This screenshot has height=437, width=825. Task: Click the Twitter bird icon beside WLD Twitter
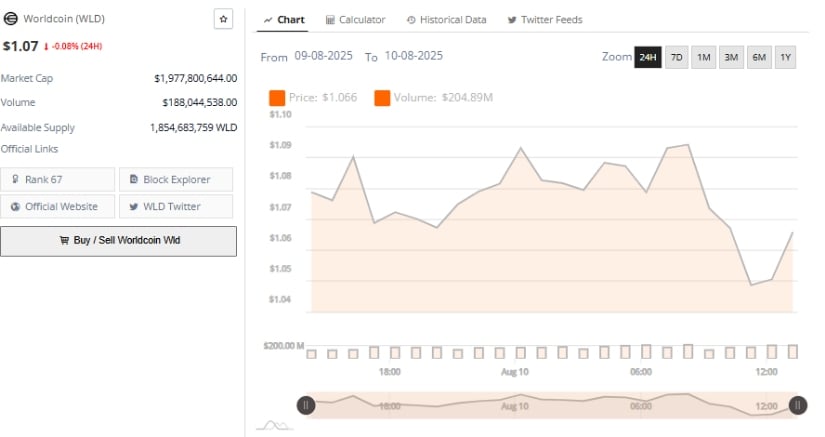pos(134,207)
